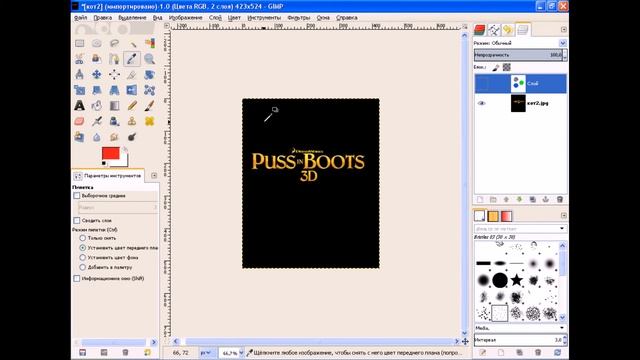Viewport: 640px width, 360px height.
Task: Select the Paintbrush tool
Action: [x=149, y=105]
